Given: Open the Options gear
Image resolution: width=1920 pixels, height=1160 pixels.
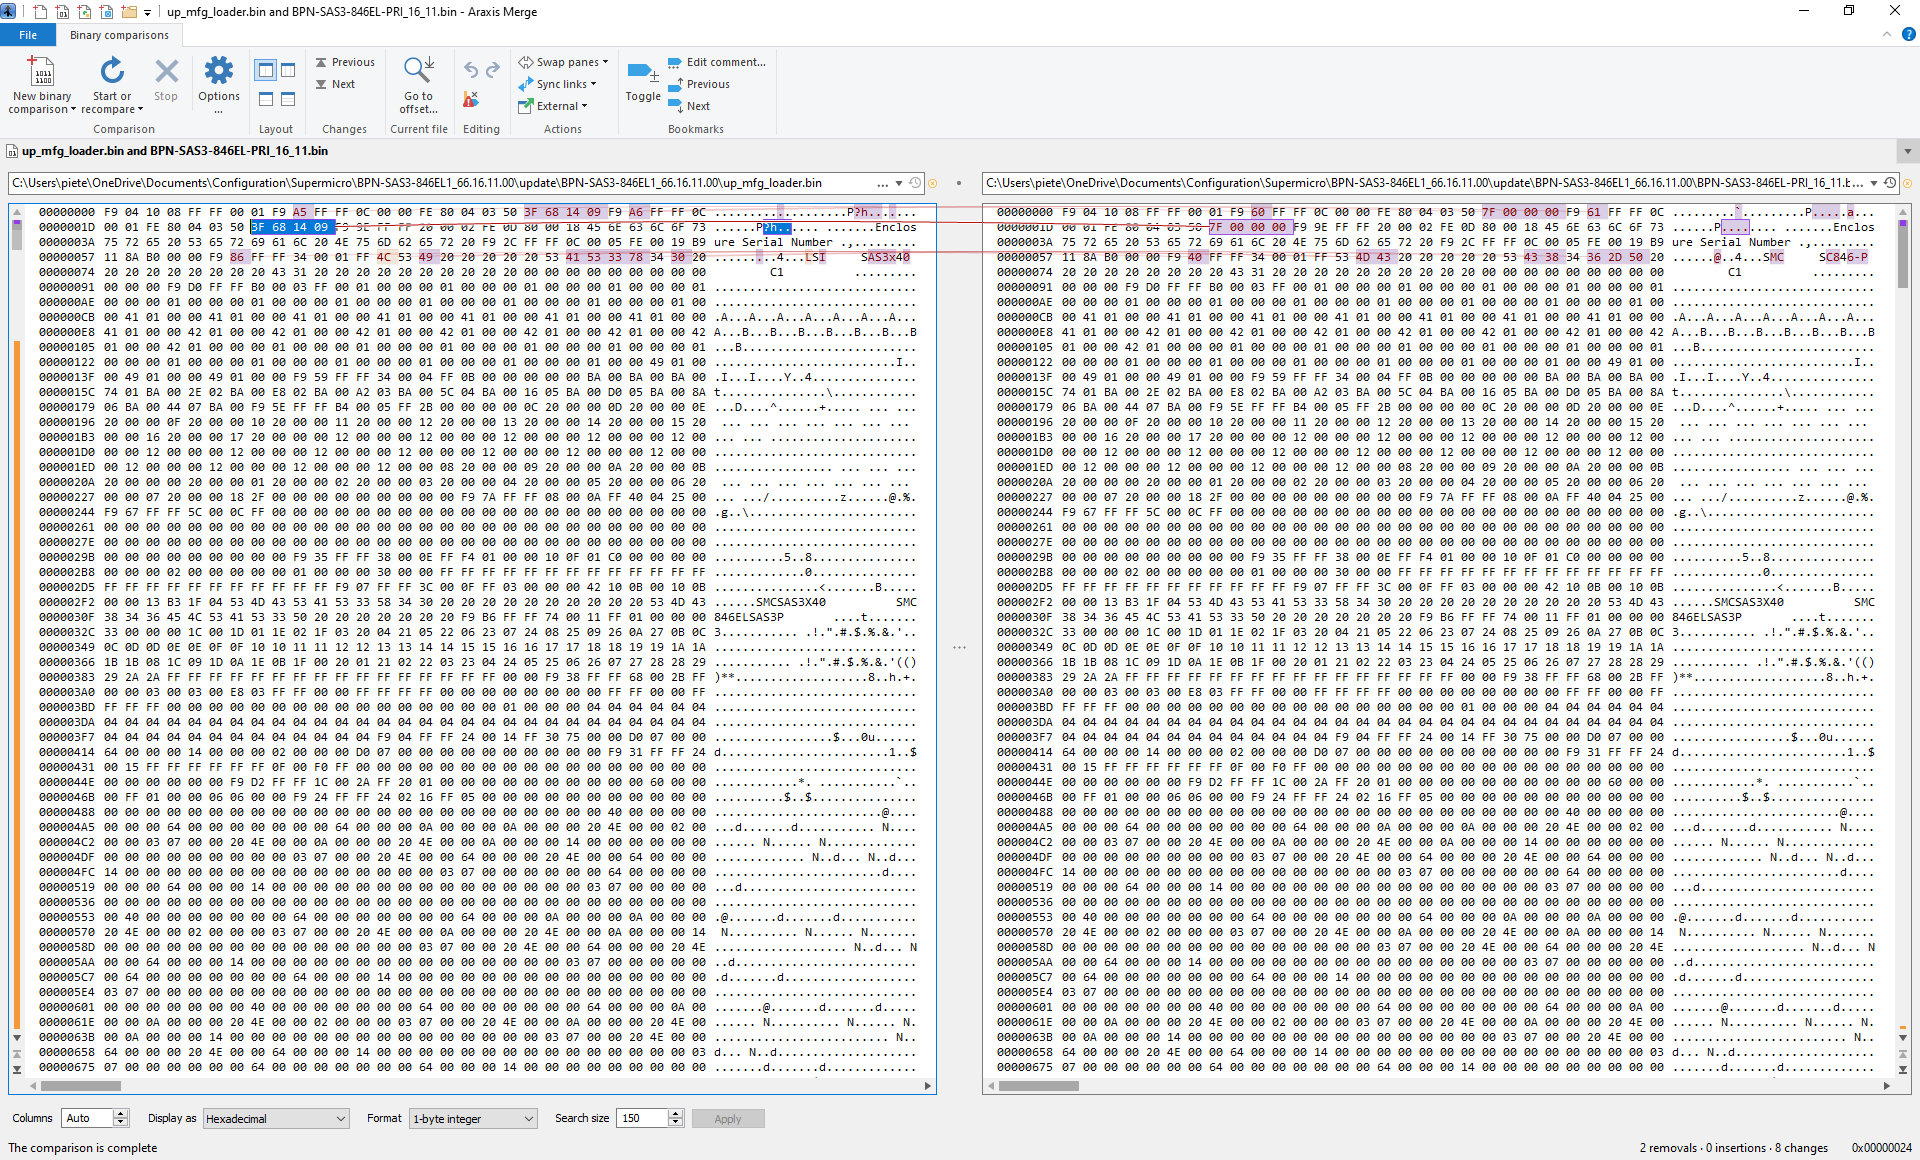Looking at the screenshot, I should (x=218, y=72).
